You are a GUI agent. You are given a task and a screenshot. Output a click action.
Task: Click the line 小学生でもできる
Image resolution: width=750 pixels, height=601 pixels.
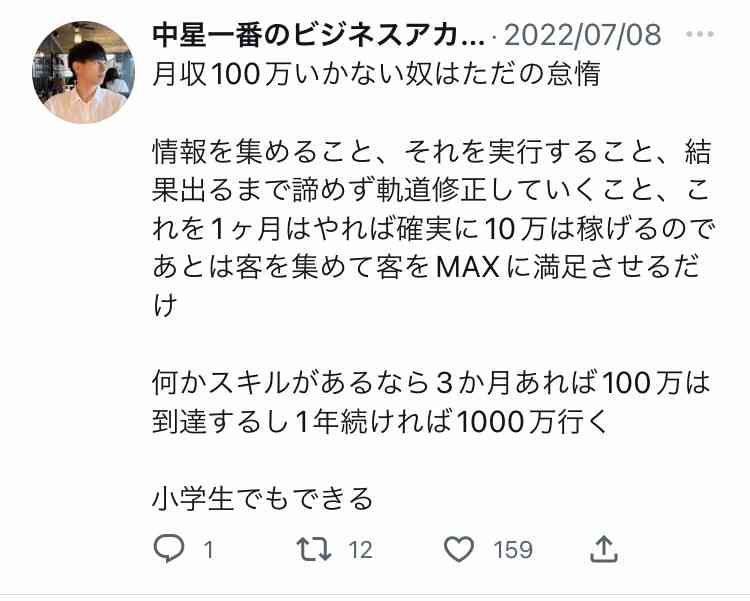[x=263, y=499]
